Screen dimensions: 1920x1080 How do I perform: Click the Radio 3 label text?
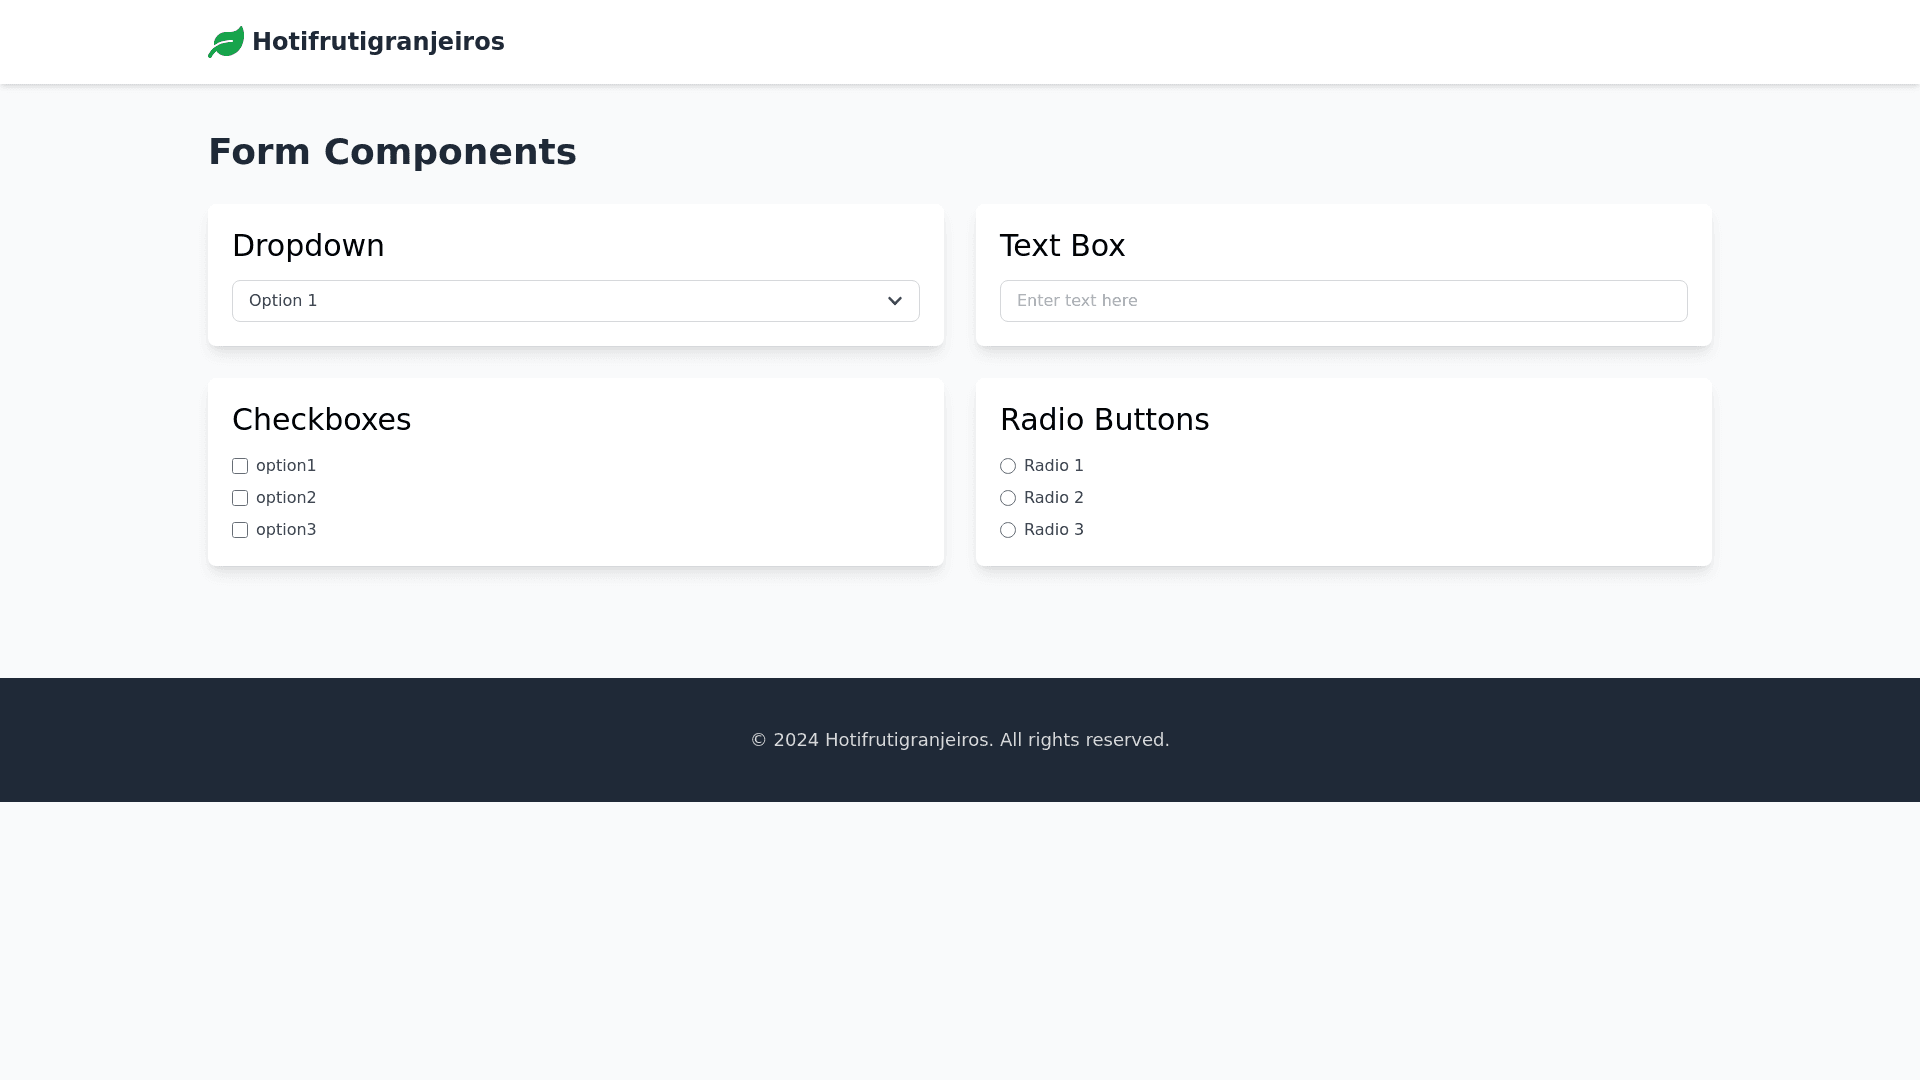[1053, 530]
